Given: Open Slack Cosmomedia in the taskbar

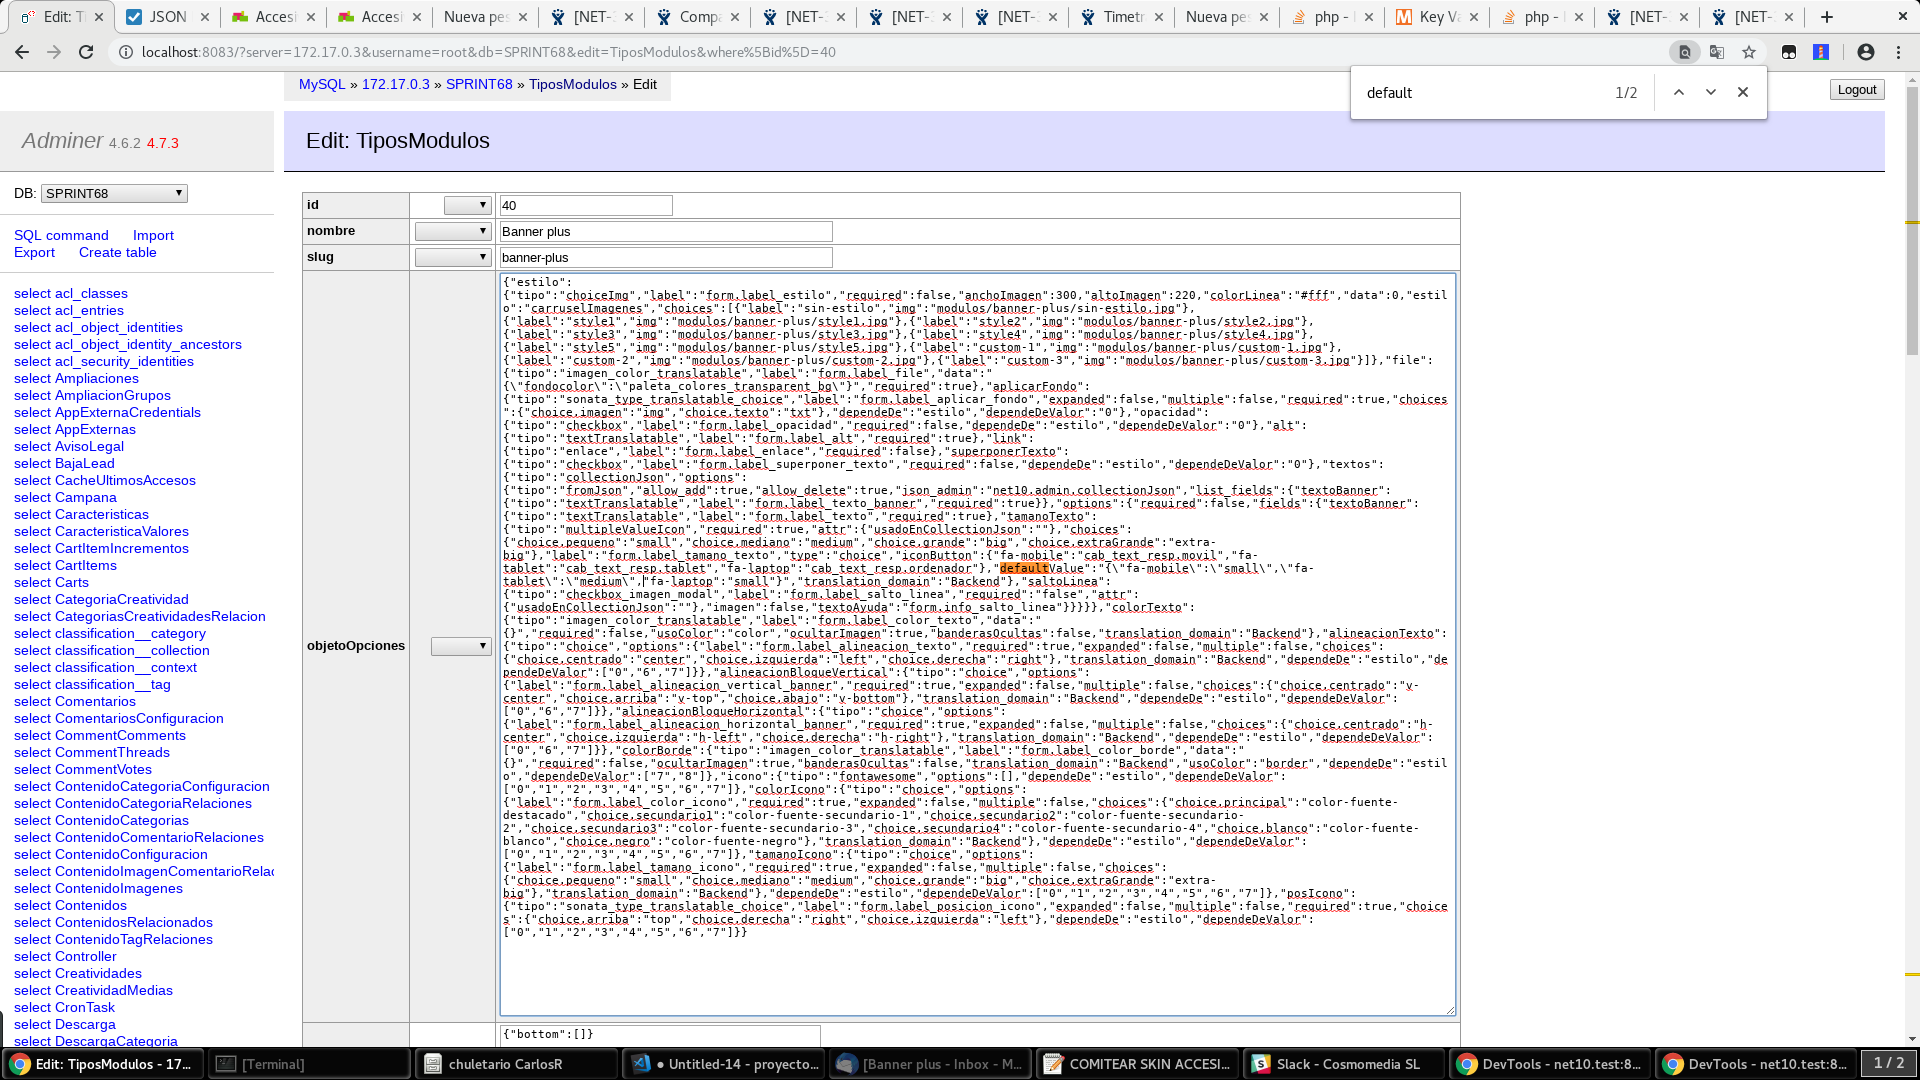Looking at the screenshot, I should point(1345,1064).
